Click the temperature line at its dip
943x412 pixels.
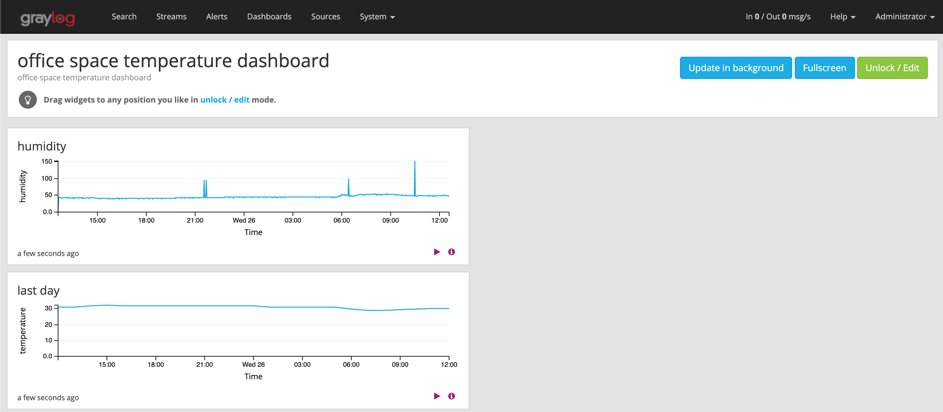coord(376,310)
